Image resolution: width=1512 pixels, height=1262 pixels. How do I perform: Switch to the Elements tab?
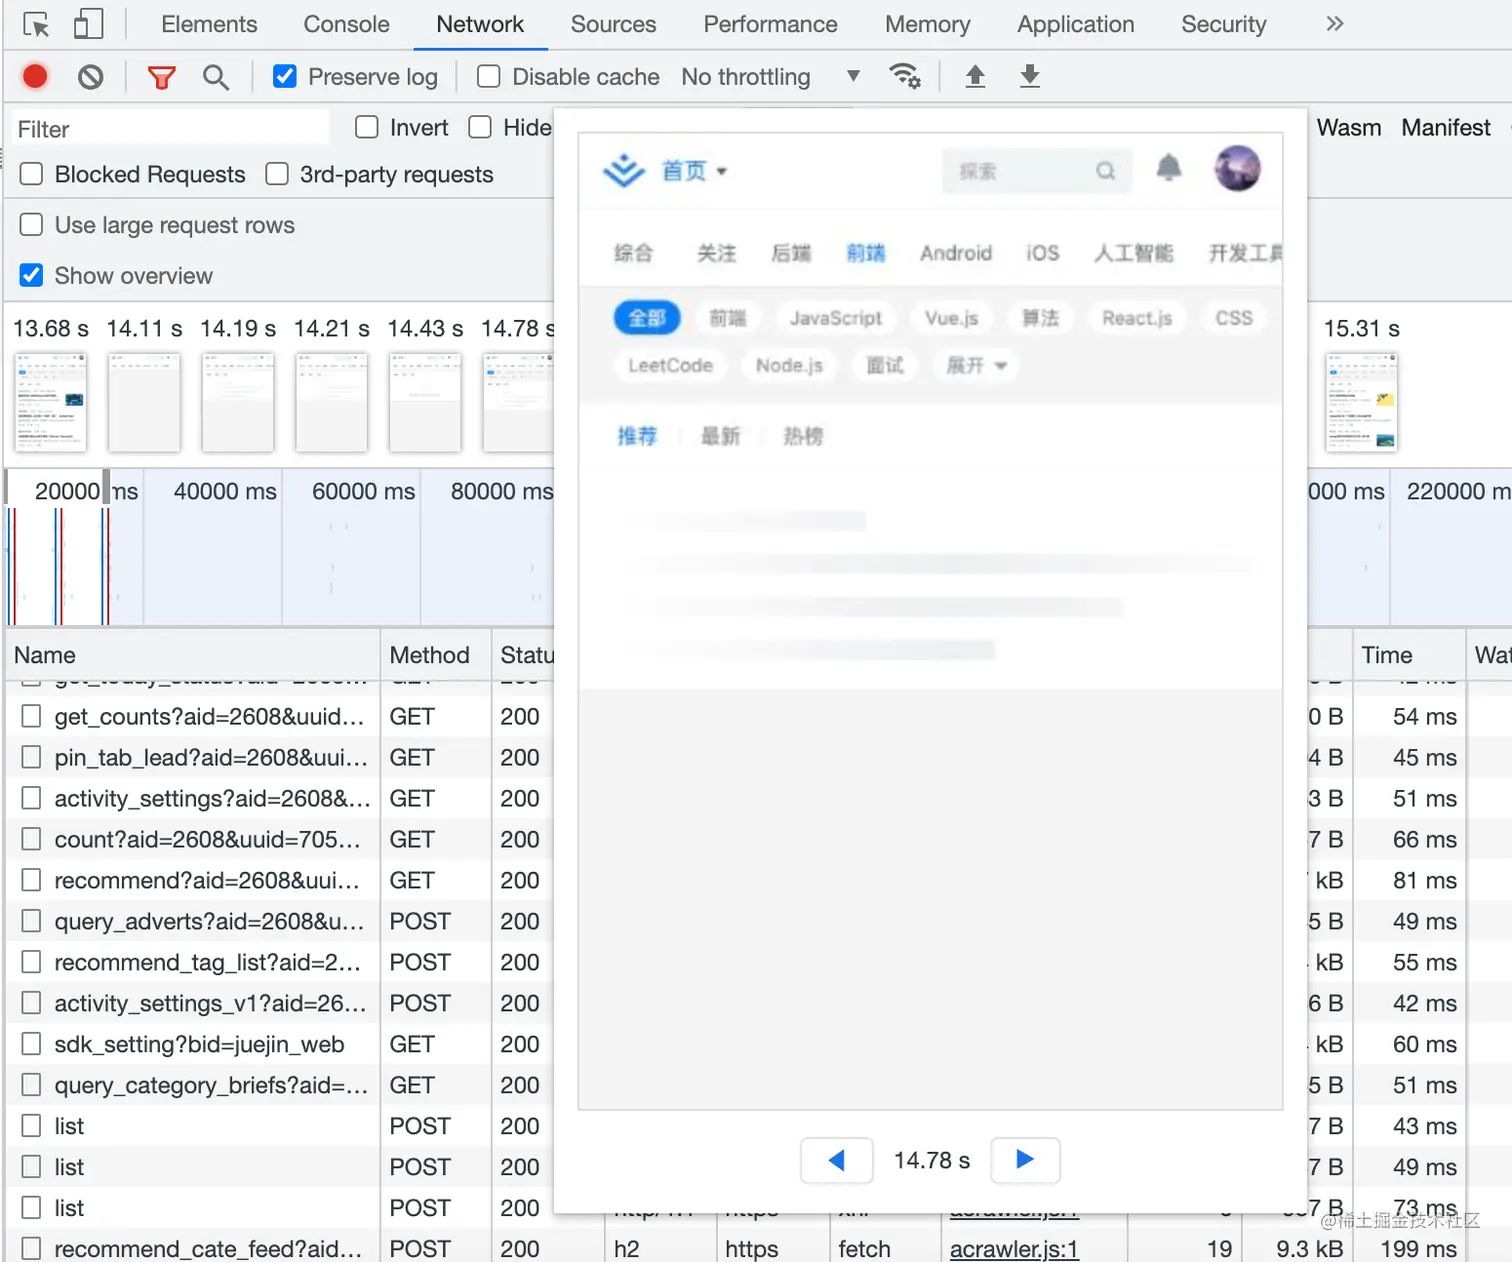click(x=209, y=24)
